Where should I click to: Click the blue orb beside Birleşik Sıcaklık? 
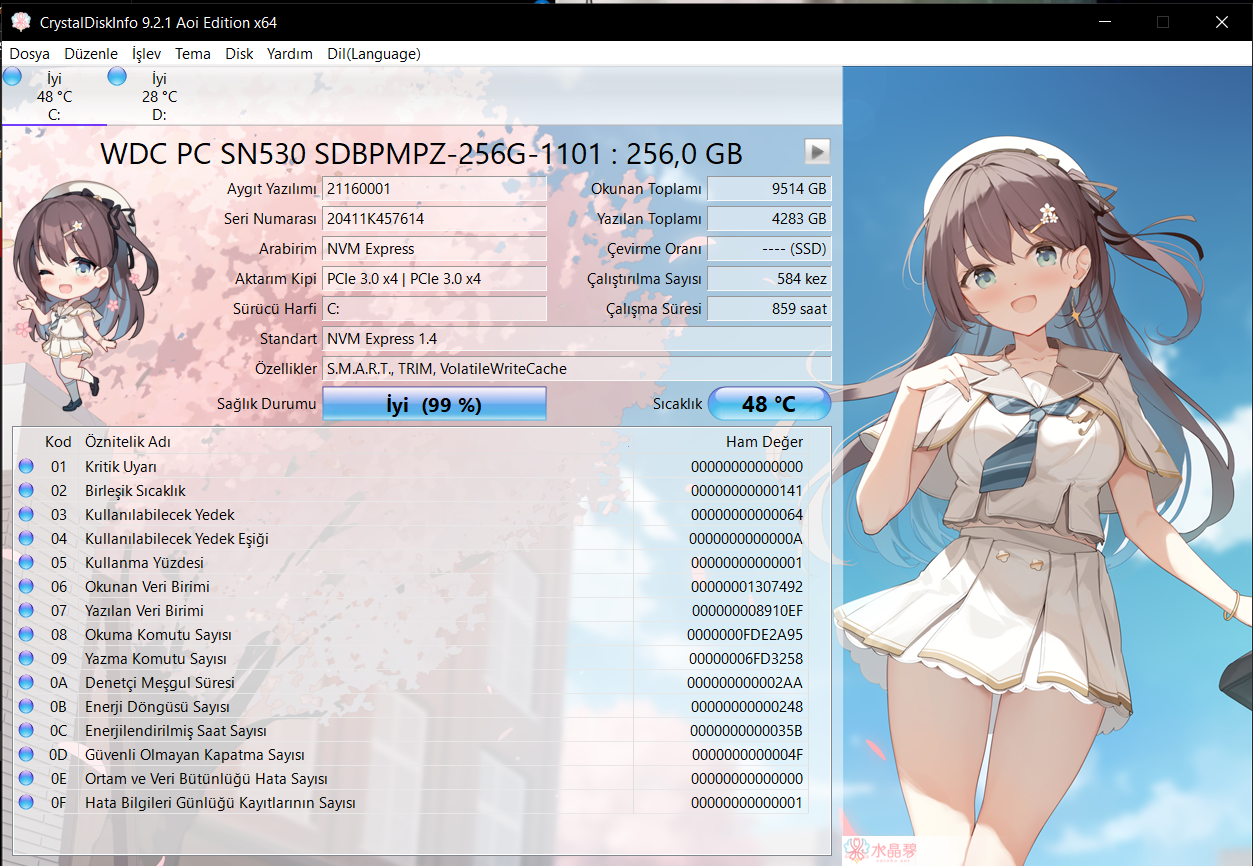(x=26, y=490)
